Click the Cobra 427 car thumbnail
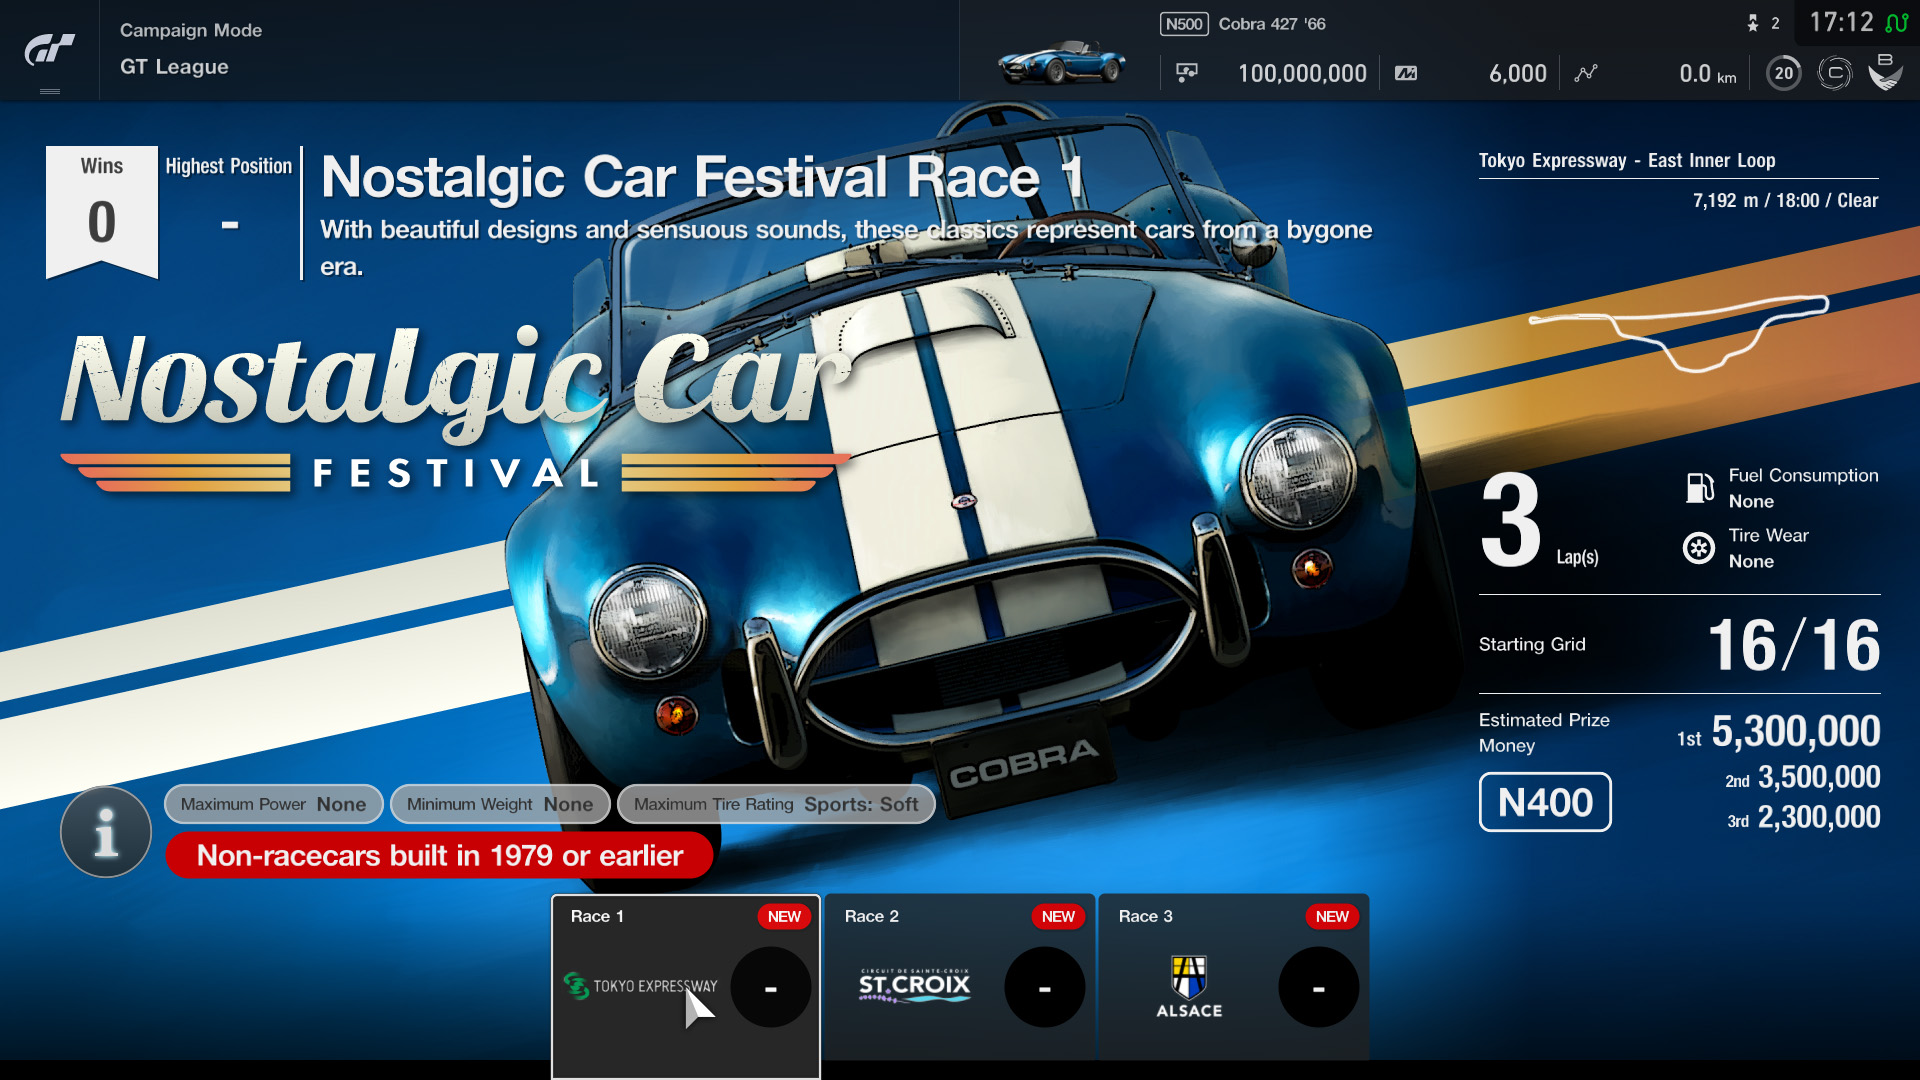Screen dimensions: 1920x1080 [x=1062, y=63]
